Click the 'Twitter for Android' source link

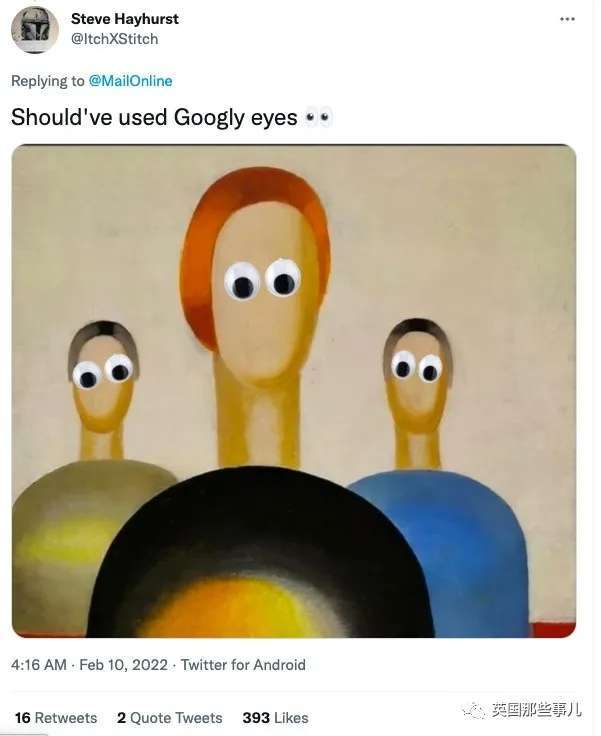243,665
